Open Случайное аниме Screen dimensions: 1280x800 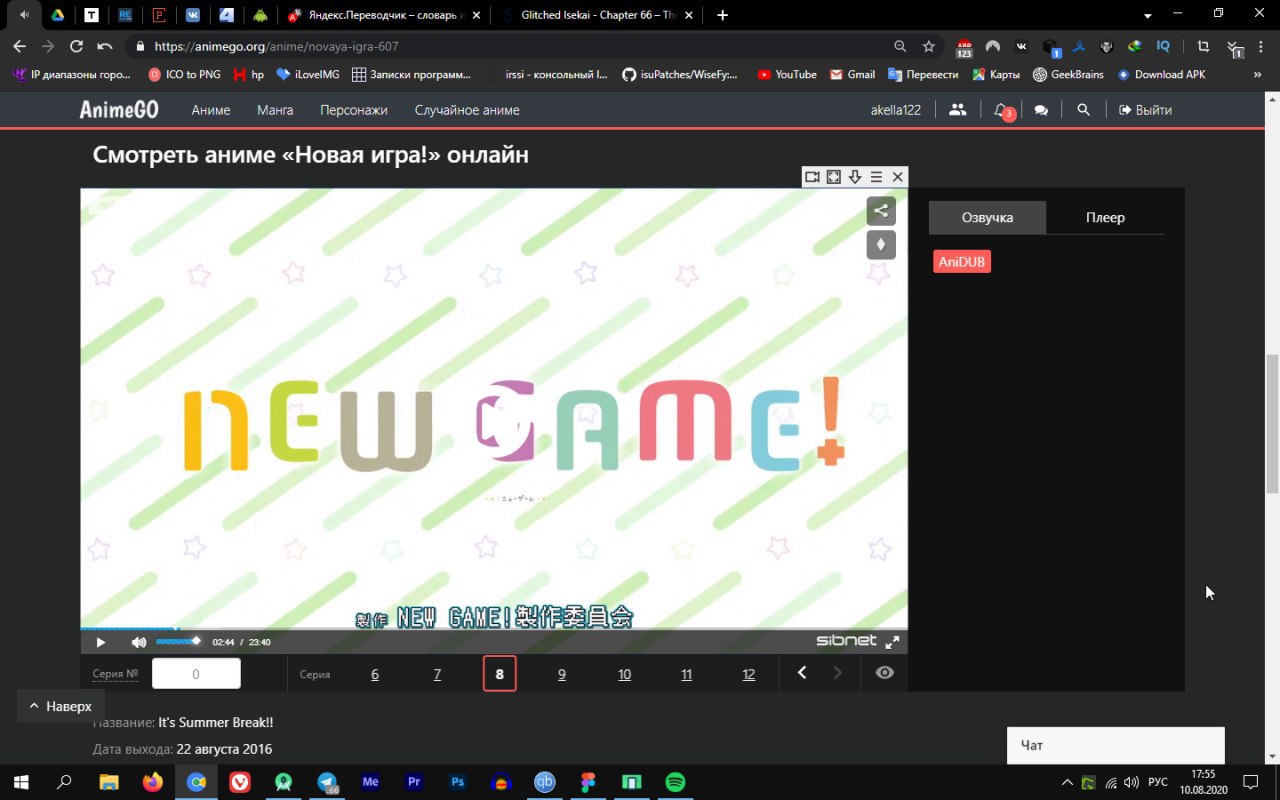467,110
